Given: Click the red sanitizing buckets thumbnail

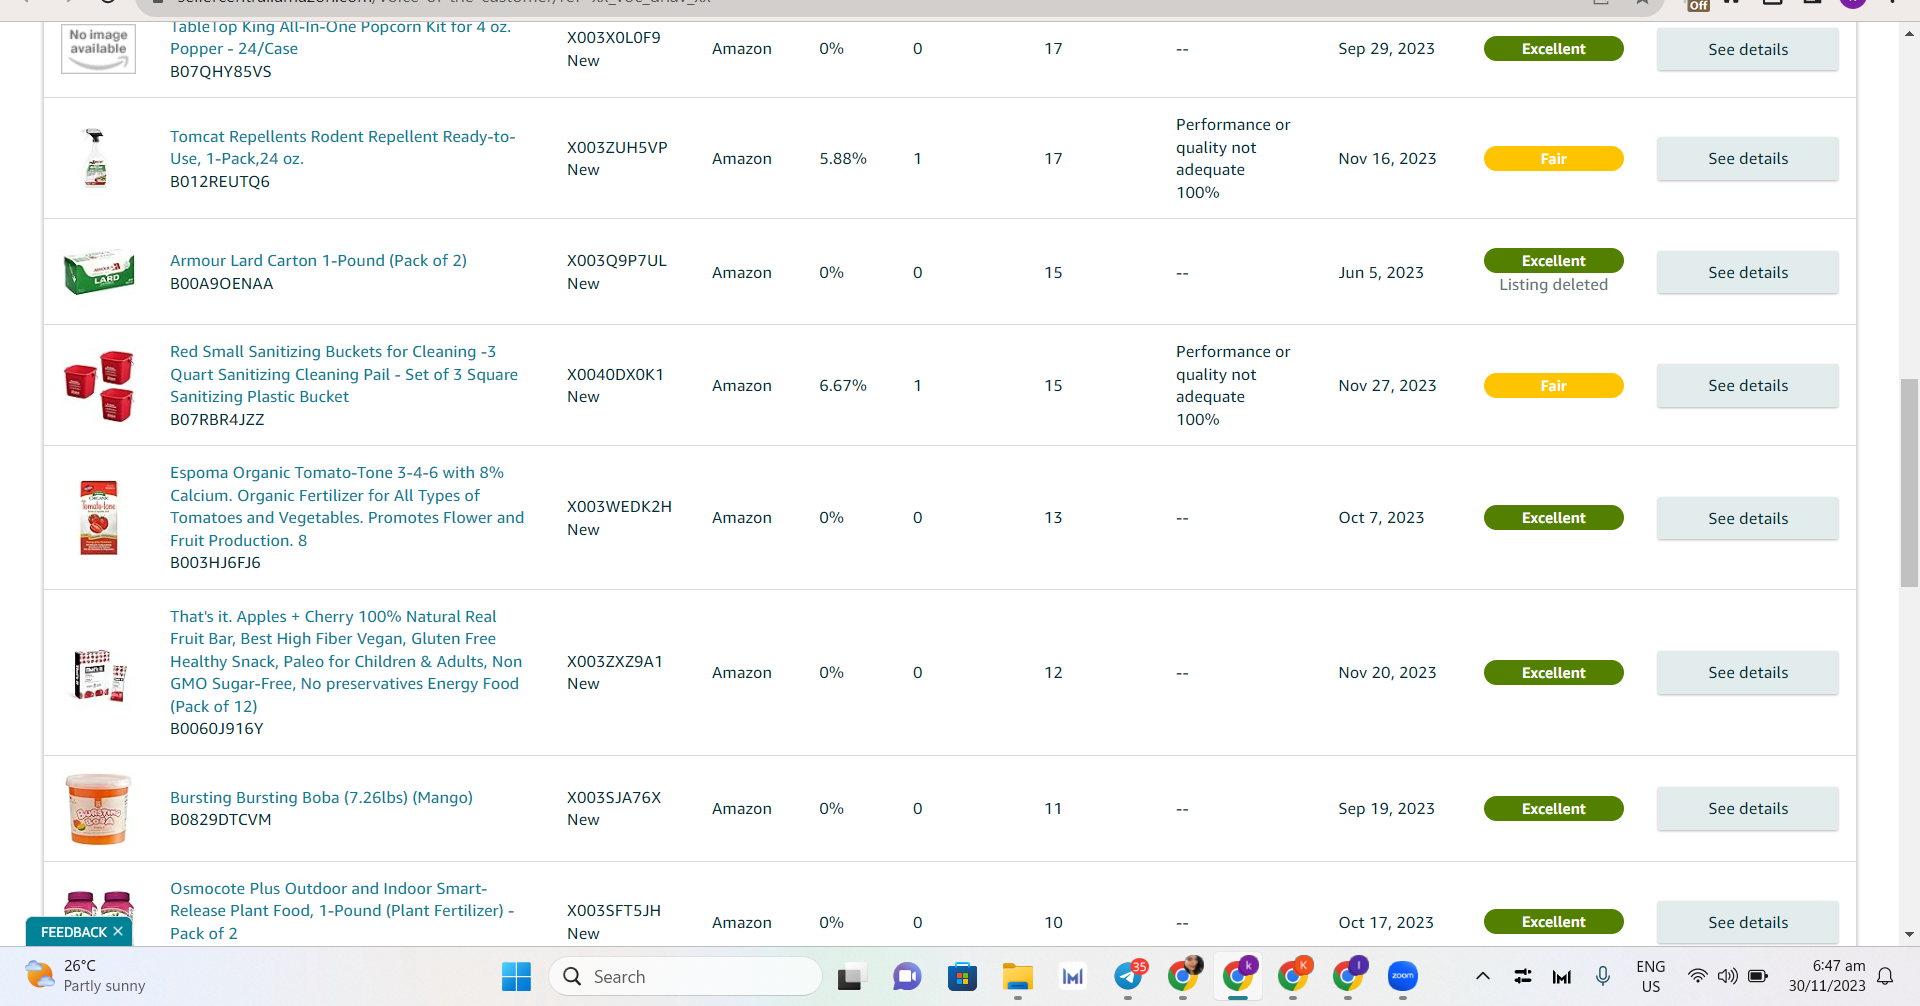Looking at the screenshot, I should (99, 385).
